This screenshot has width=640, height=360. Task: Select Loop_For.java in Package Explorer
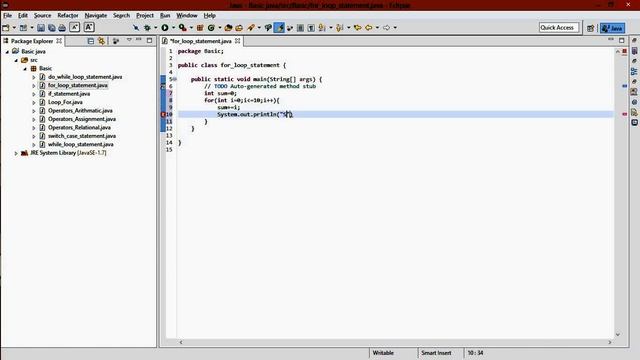click(65, 102)
